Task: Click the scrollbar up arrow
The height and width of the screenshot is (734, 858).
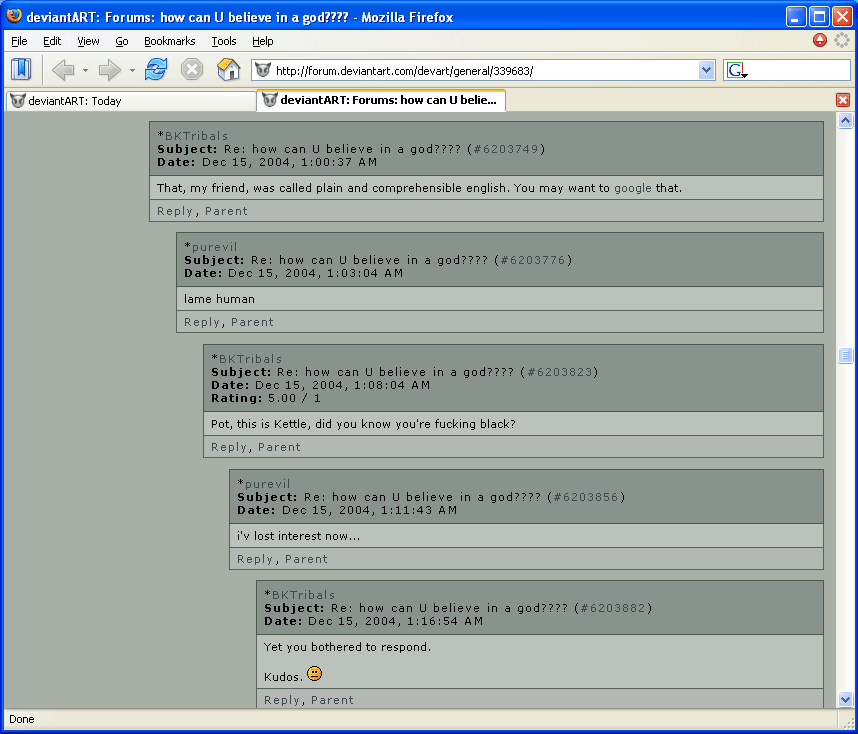Action: click(845, 120)
